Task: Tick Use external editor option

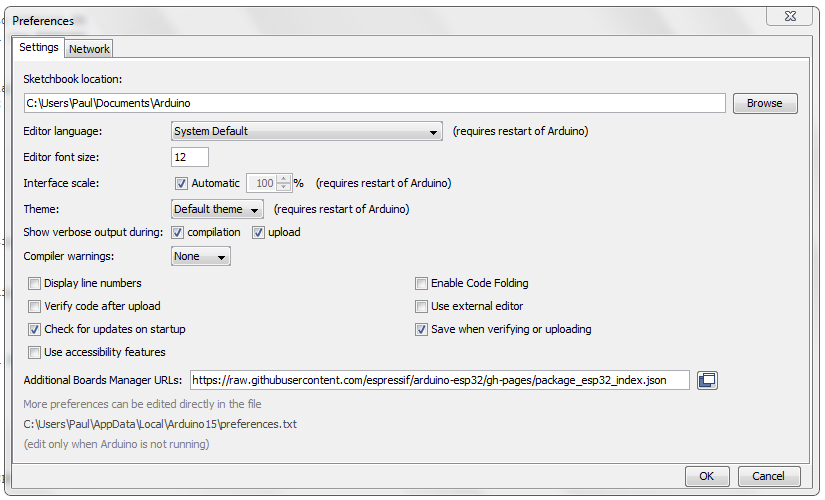Action: pos(422,307)
